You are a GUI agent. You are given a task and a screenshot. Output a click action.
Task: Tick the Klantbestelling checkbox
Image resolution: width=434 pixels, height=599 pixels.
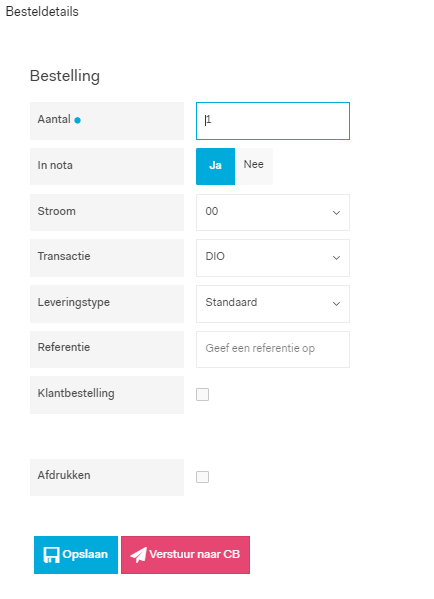click(x=202, y=394)
